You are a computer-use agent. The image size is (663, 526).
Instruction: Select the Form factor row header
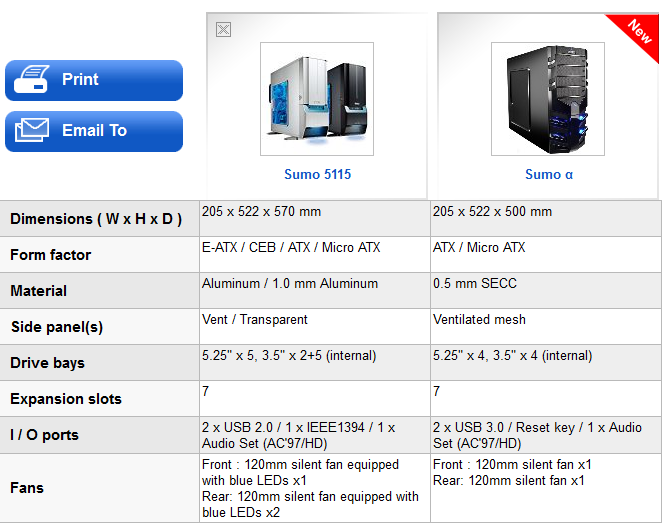tap(100, 255)
